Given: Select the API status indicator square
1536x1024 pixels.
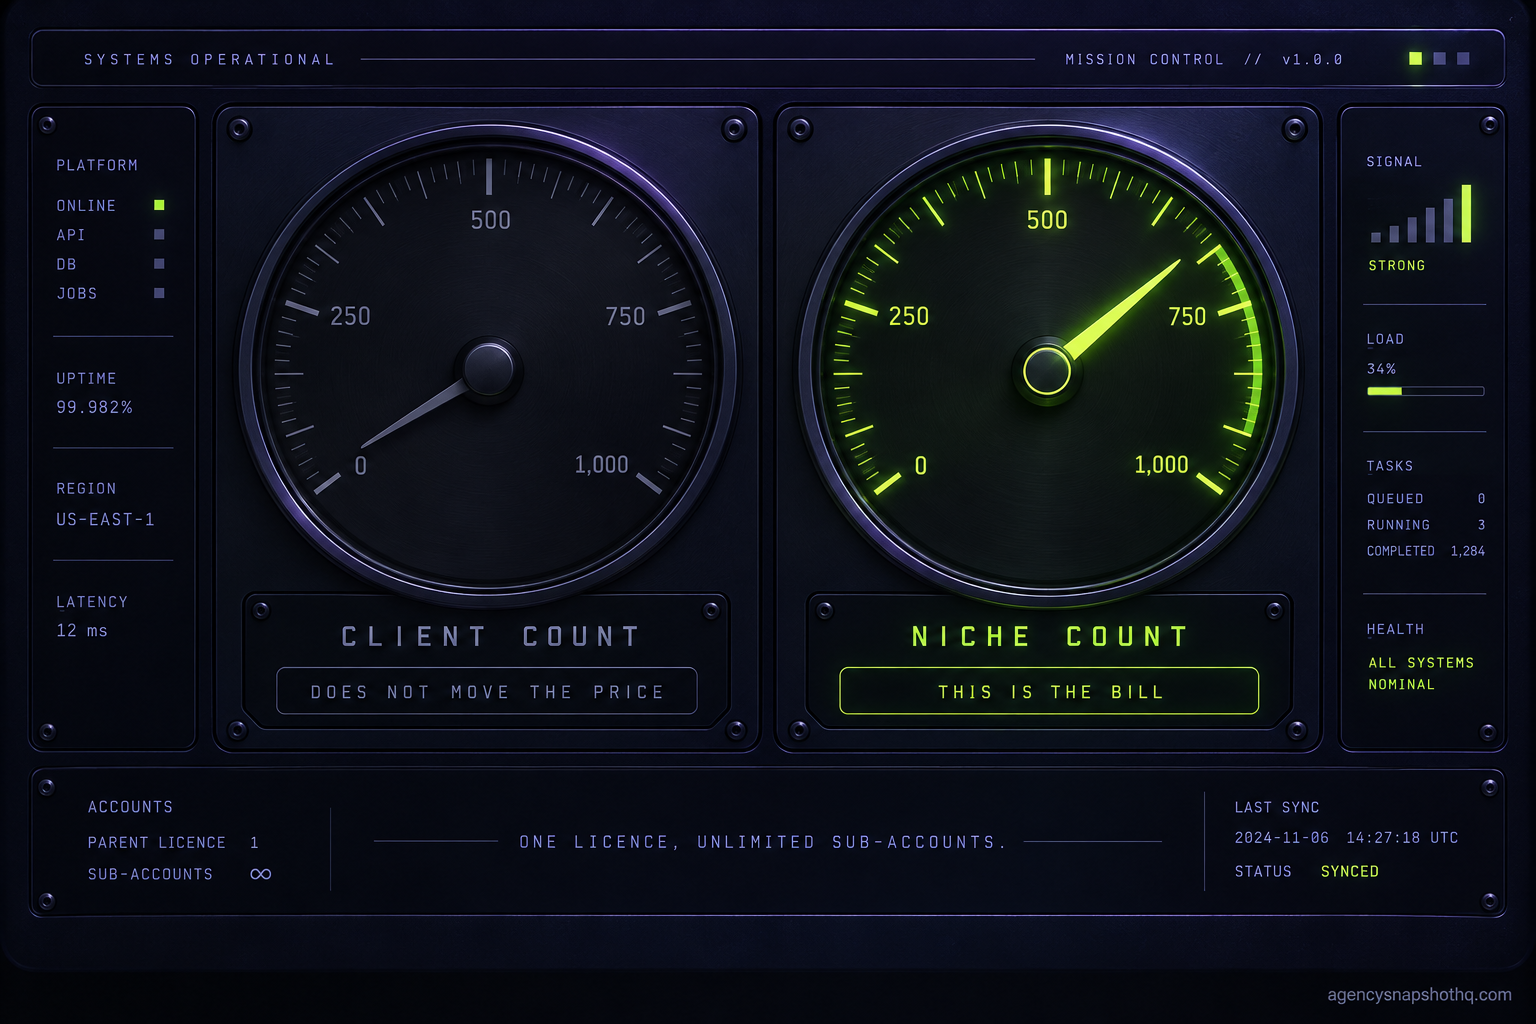Looking at the screenshot, I should point(159,234).
